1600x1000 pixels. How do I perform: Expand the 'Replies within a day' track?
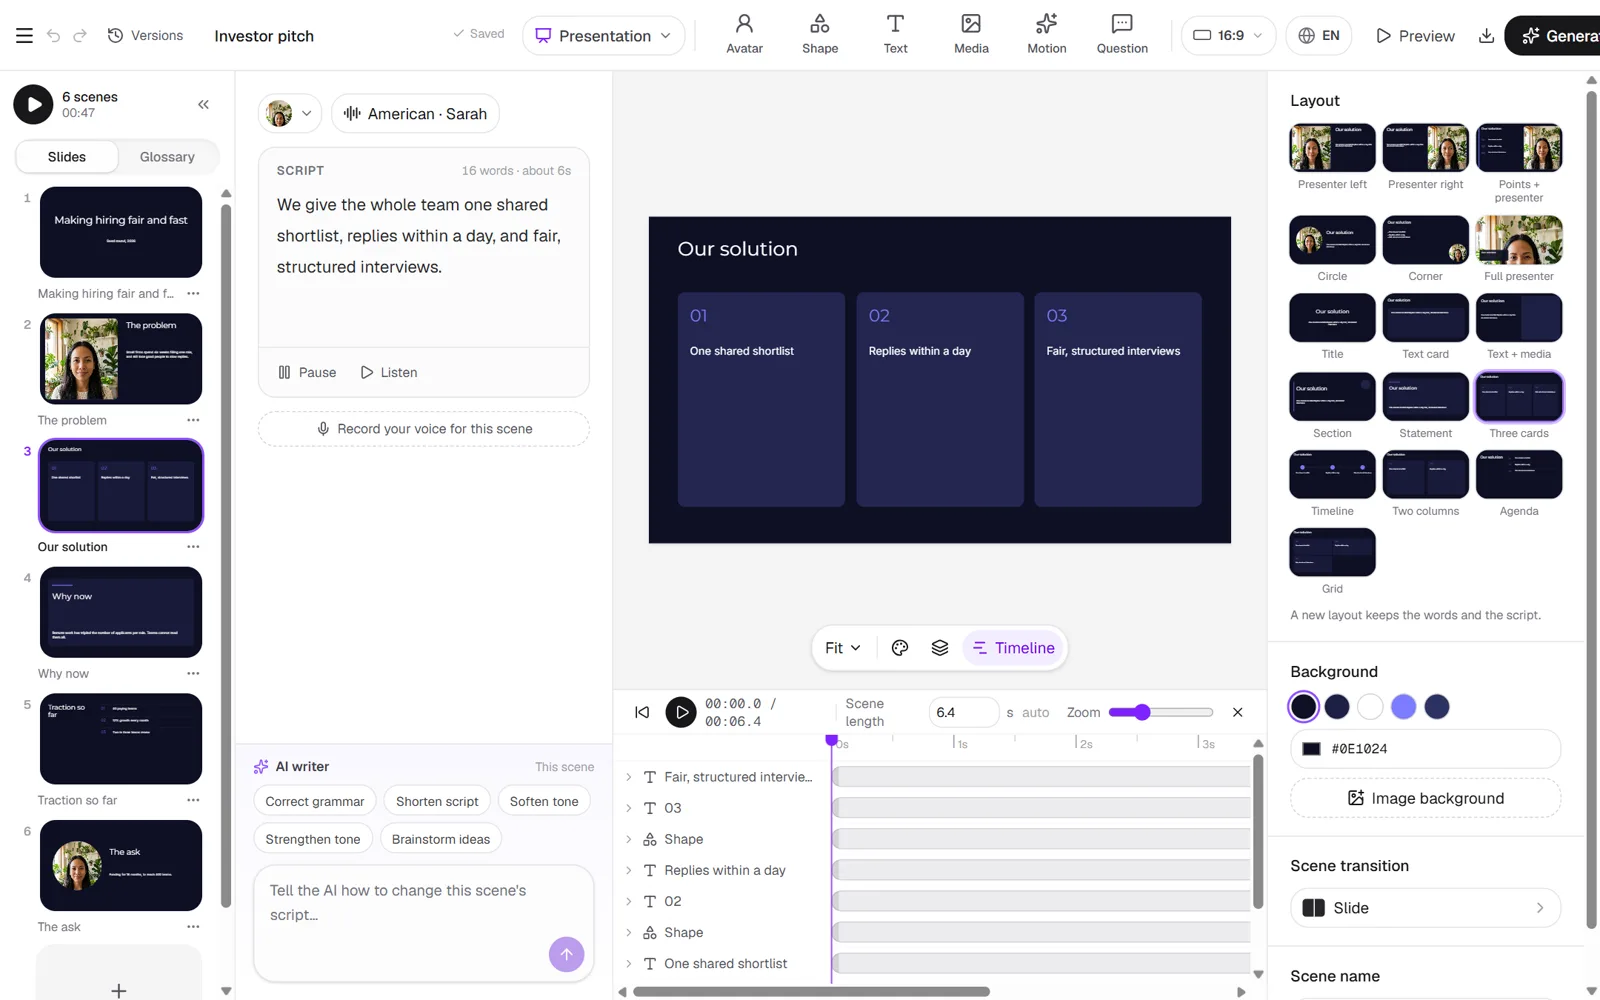pyautogui.click(x=629, y=870)
